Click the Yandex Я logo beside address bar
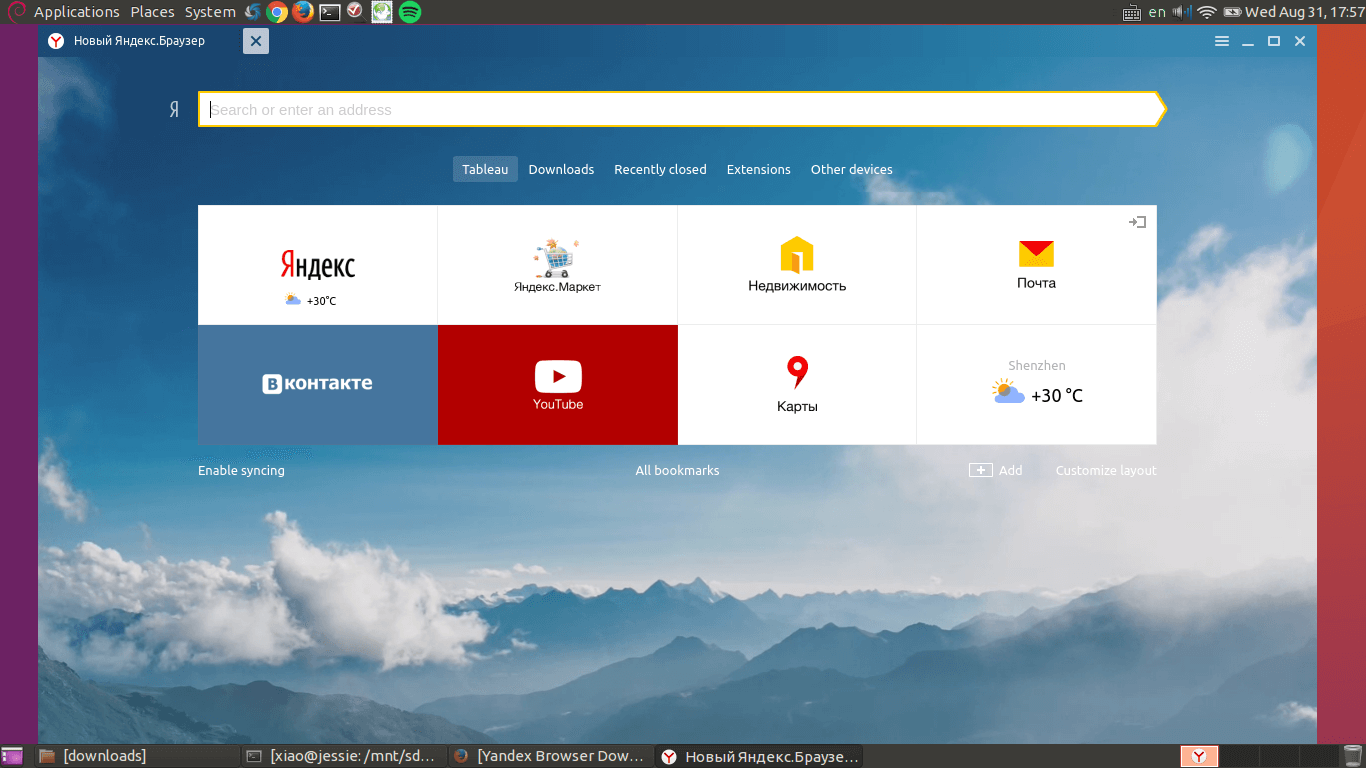The height and width of the screenshot is (768, 1366). [x=174, y=110]
